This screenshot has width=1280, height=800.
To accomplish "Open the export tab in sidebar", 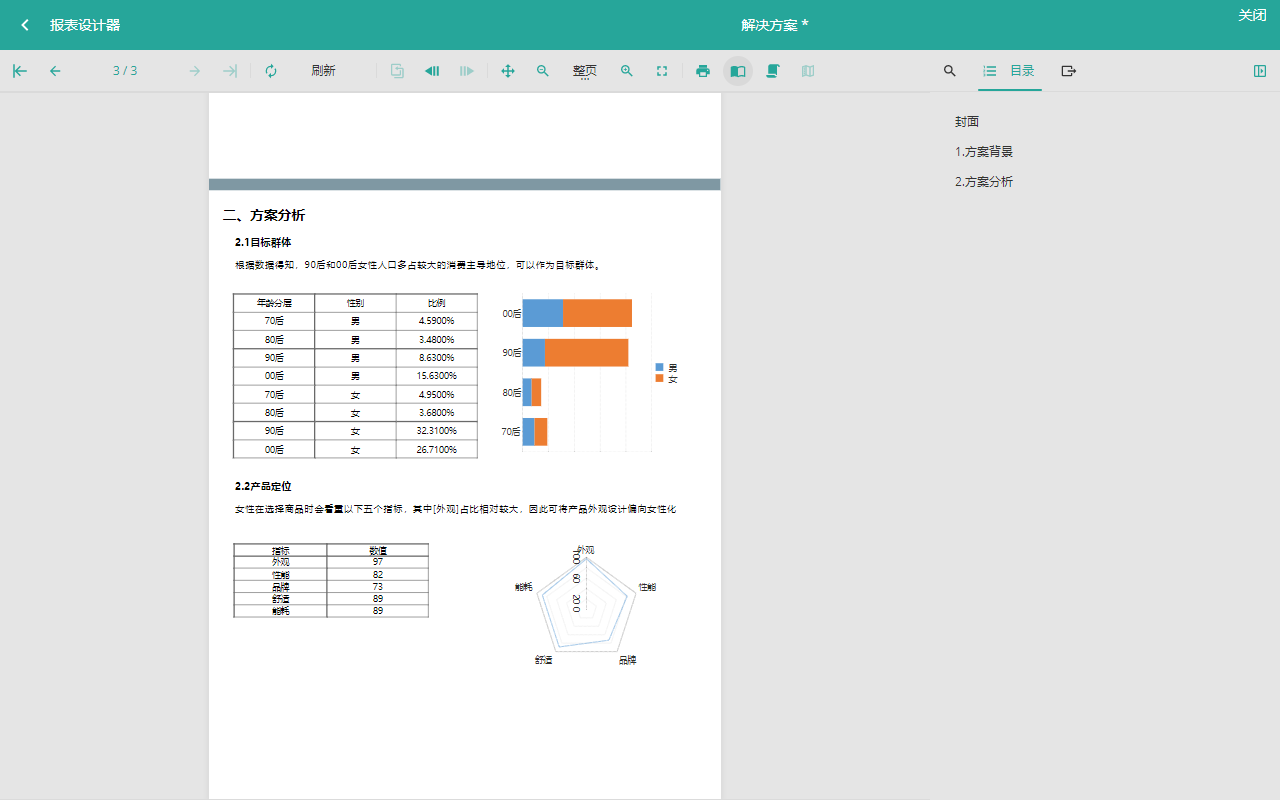I will click(1069, 71).
